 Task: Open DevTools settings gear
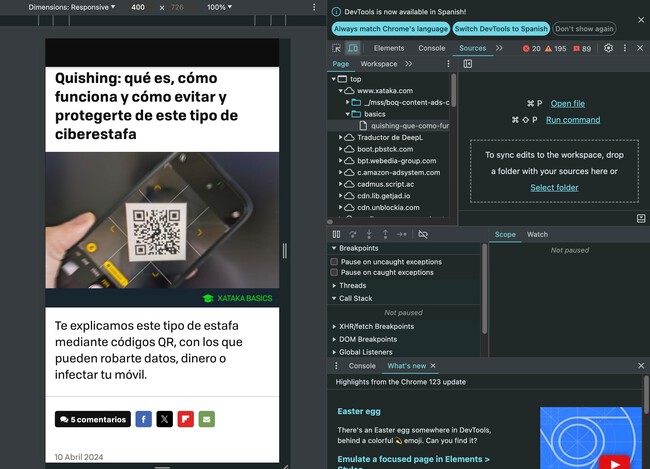[x=608, y=48]
